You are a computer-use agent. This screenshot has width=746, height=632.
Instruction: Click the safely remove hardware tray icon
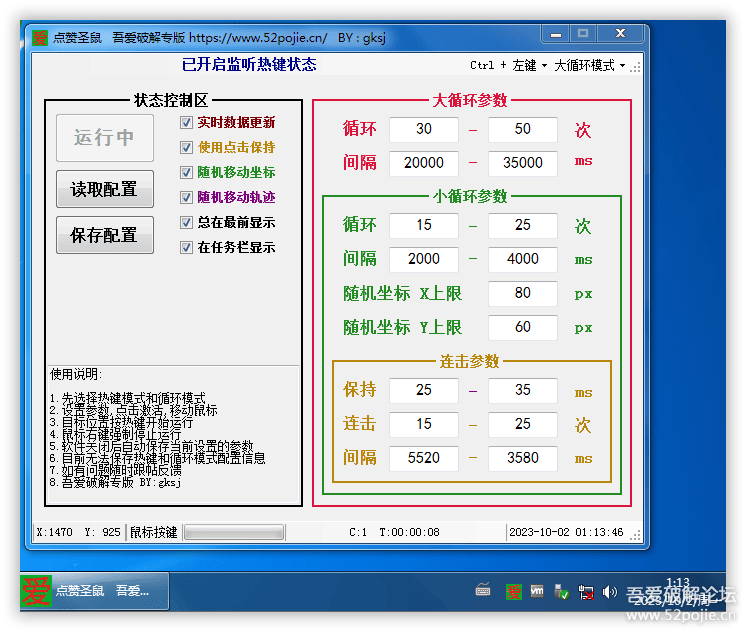(x=561, y=592)
